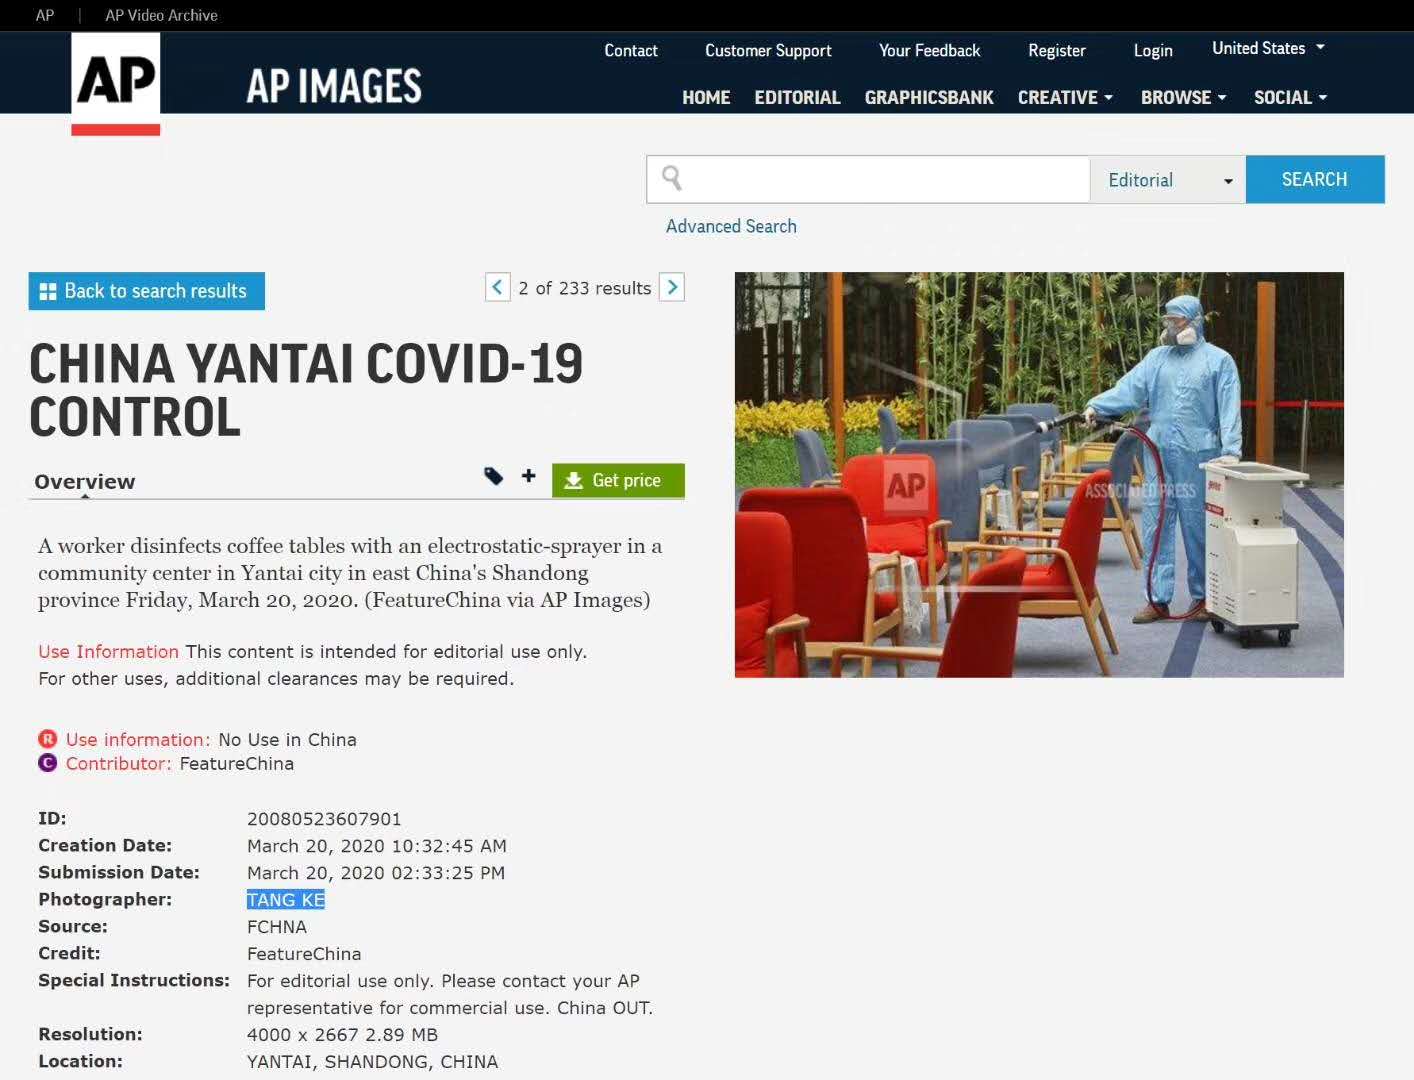Open the Graphicsbank menu item
The image size is (1414, 1080).
click(x=928, y=97)
